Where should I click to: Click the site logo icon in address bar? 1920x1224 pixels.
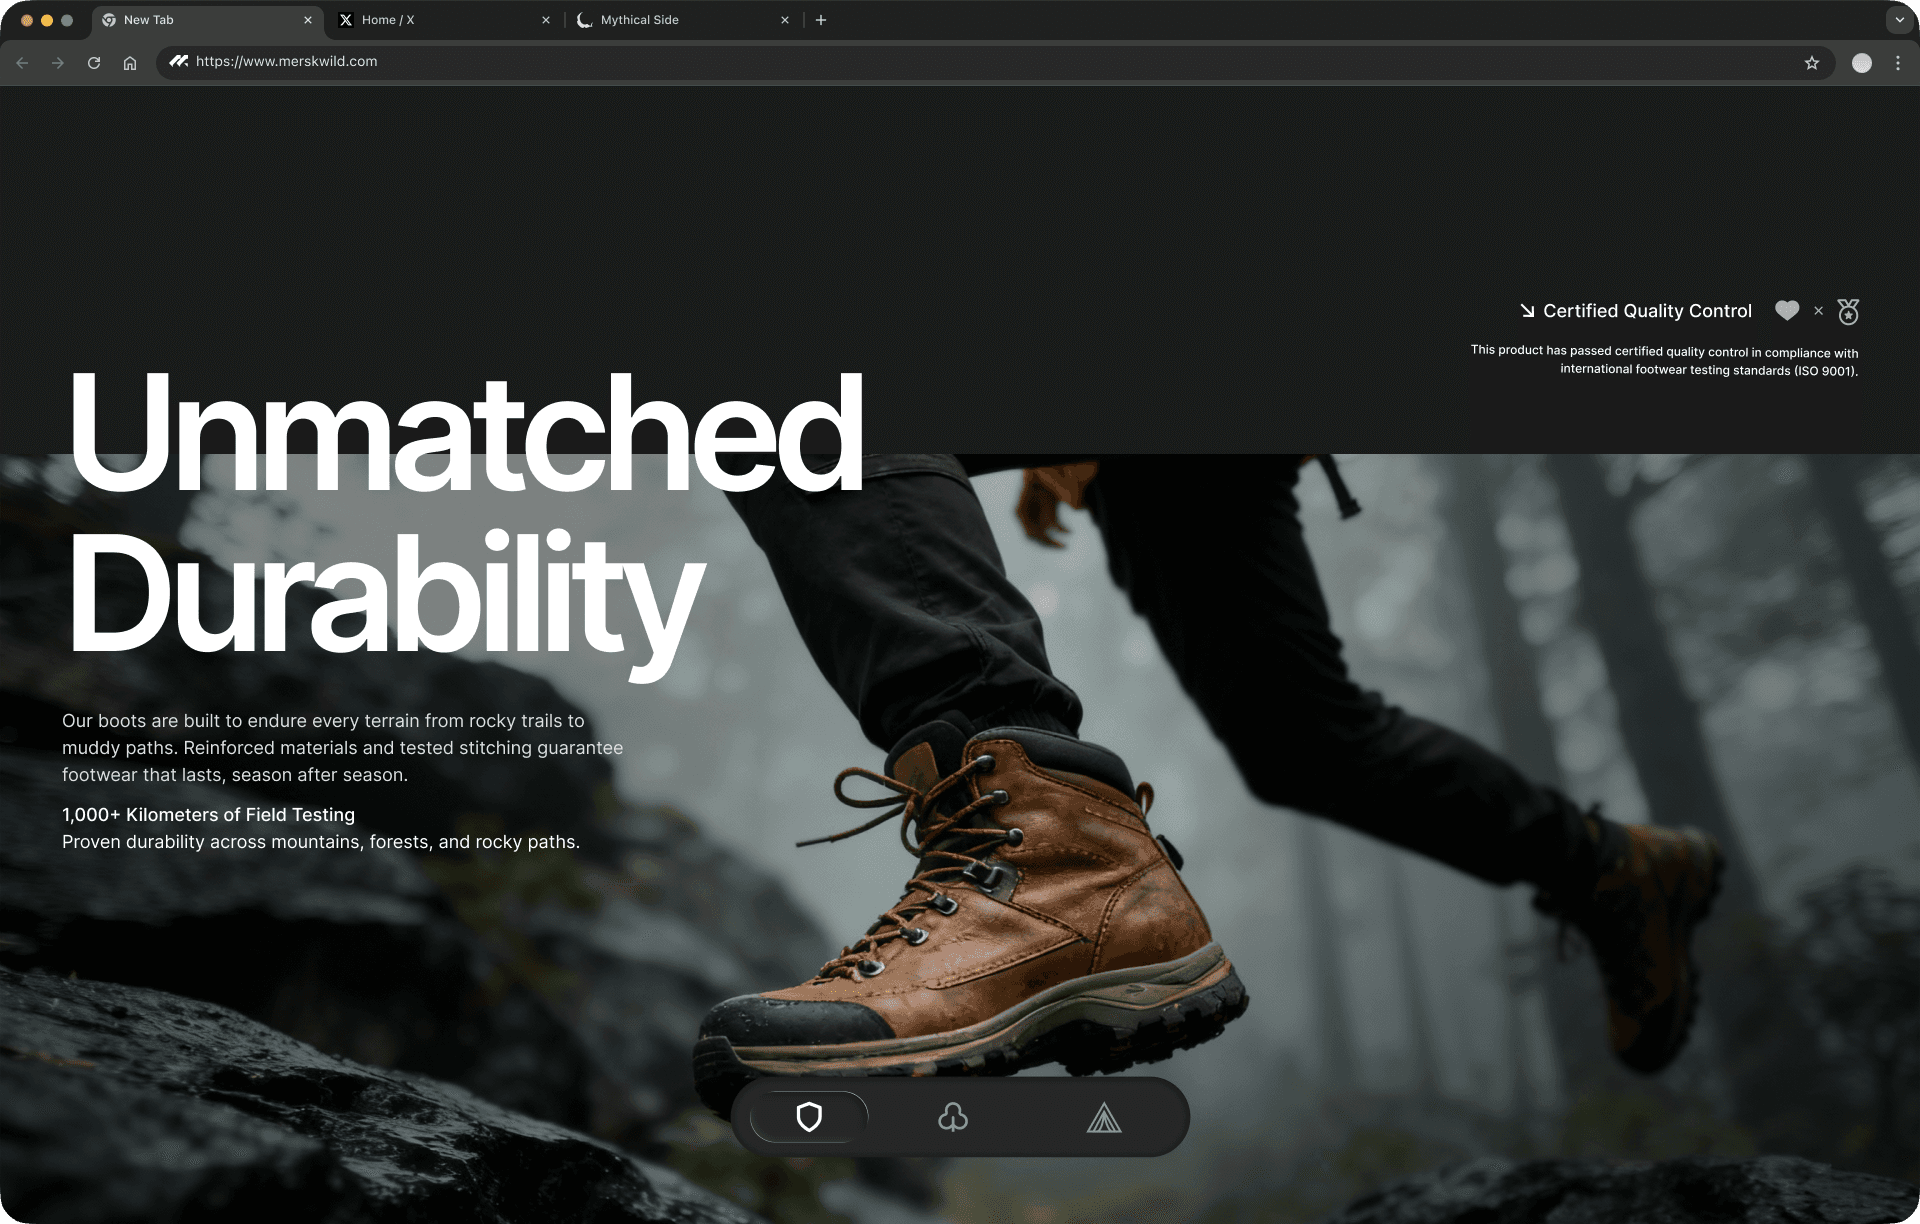[178, 62]
